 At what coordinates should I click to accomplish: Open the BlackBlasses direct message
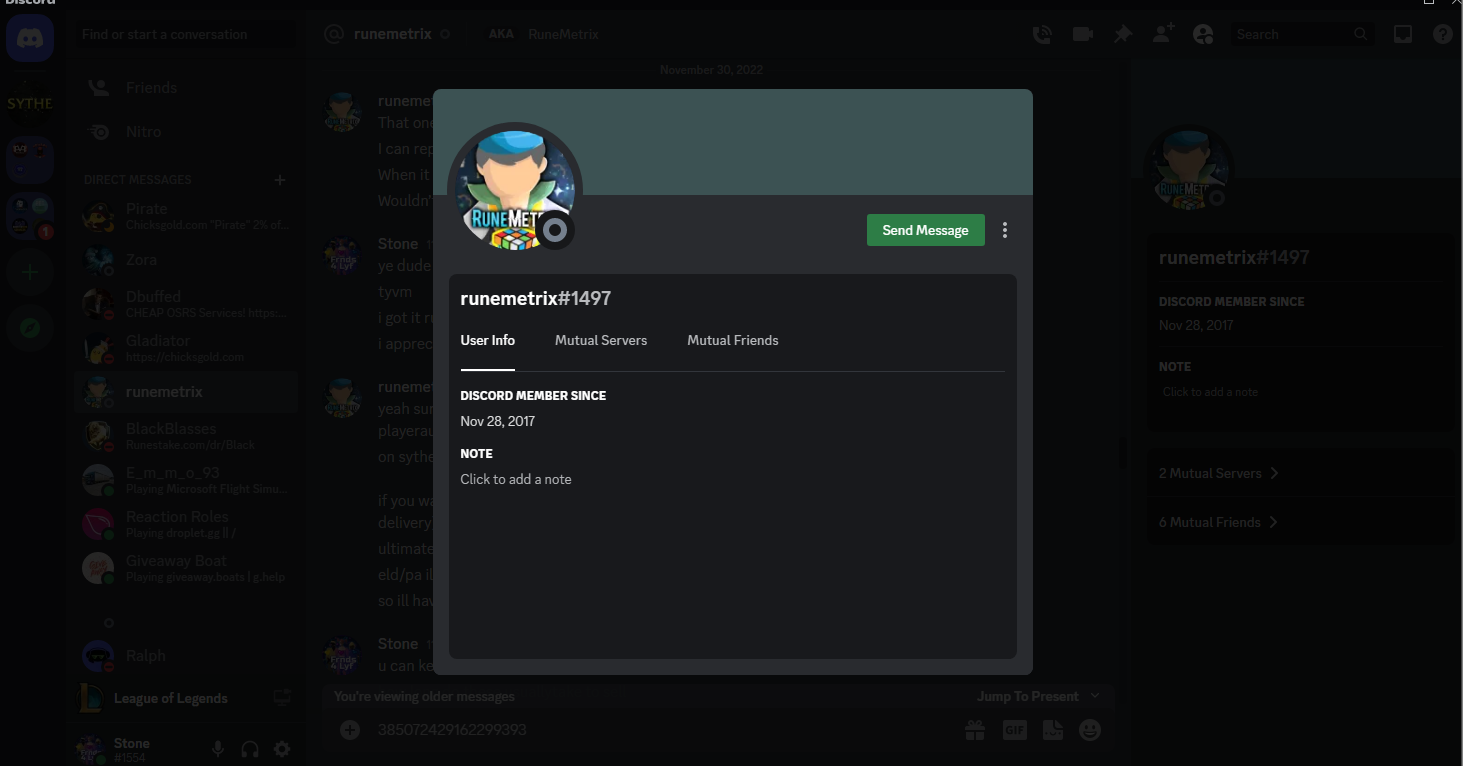pyautogui.click(x=187, y=436)
